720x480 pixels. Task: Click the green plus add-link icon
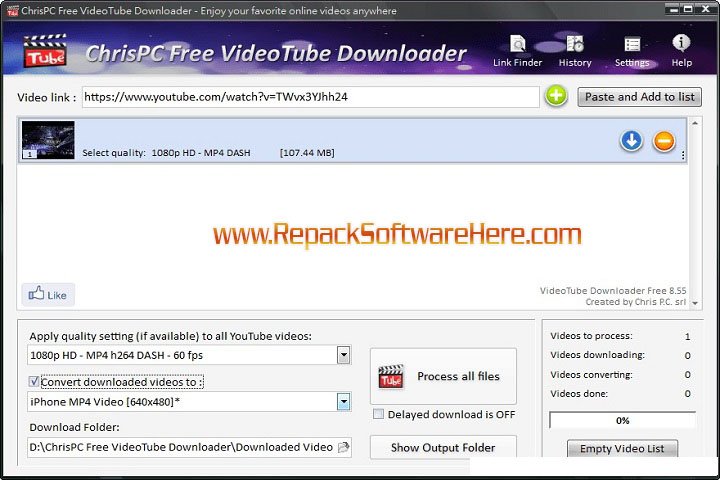pyautogui.click(x=556, y=96)
